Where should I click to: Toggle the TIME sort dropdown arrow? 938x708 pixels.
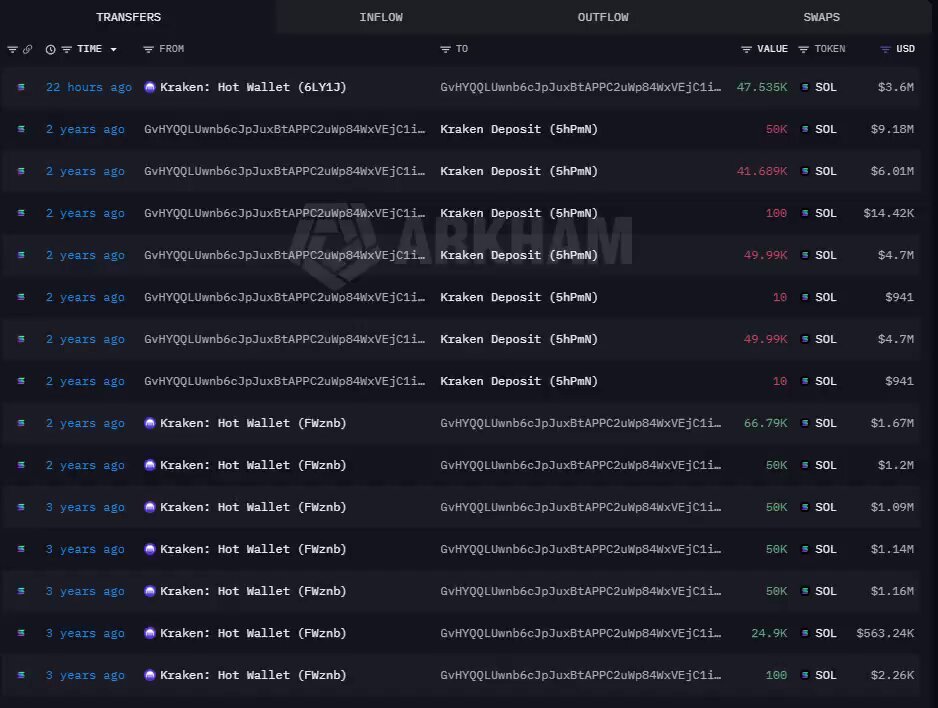pyautogui.click(x=113, y=50)
